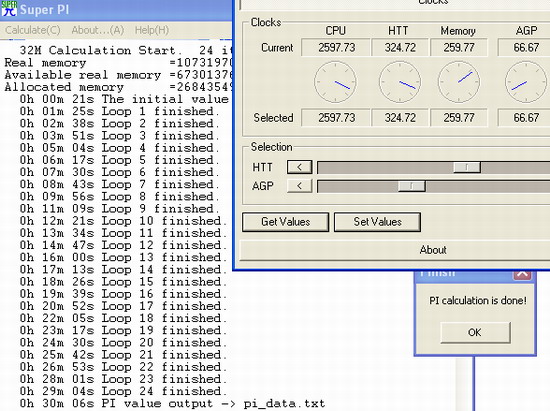Click the 'Loop 9 finished' line
The width and height of the screenshot is (550, 411).
[x=119, y=209]
